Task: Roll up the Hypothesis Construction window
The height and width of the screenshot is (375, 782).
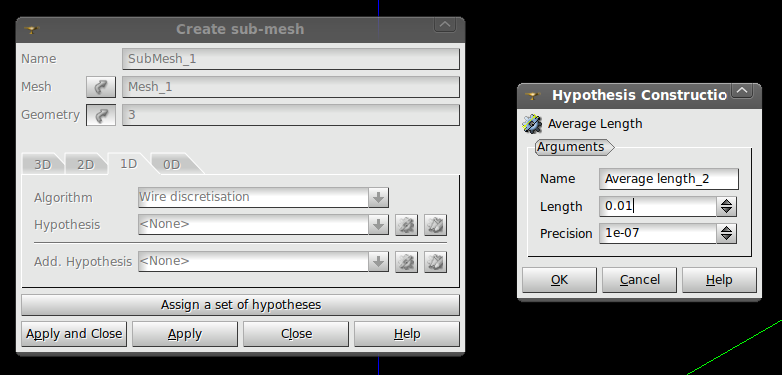Action: tap(742, 90)
